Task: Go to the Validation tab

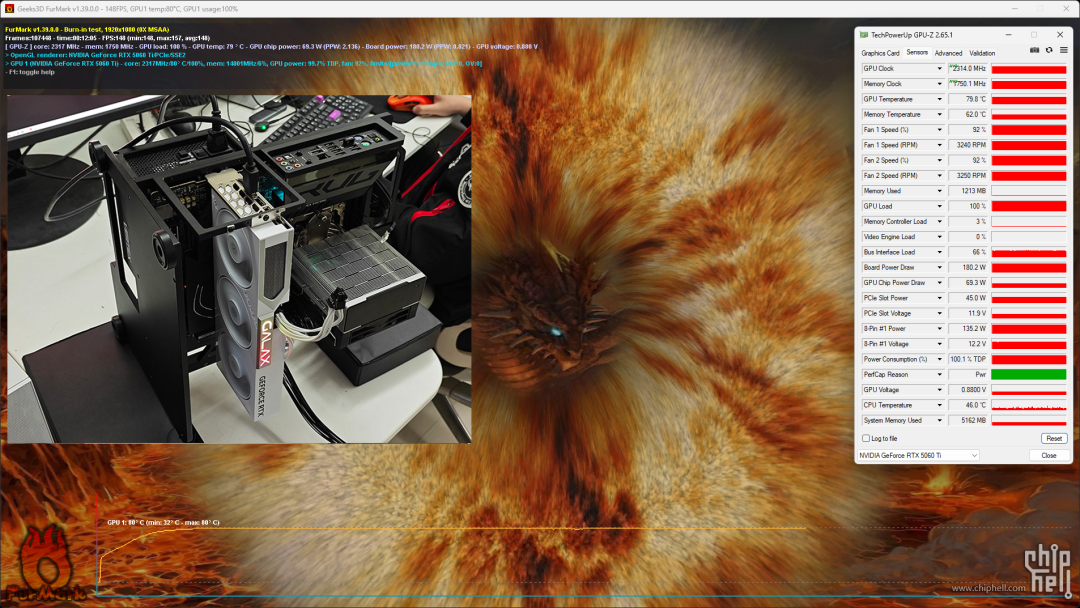Action: pyautogui.click(x=982, y=53)
